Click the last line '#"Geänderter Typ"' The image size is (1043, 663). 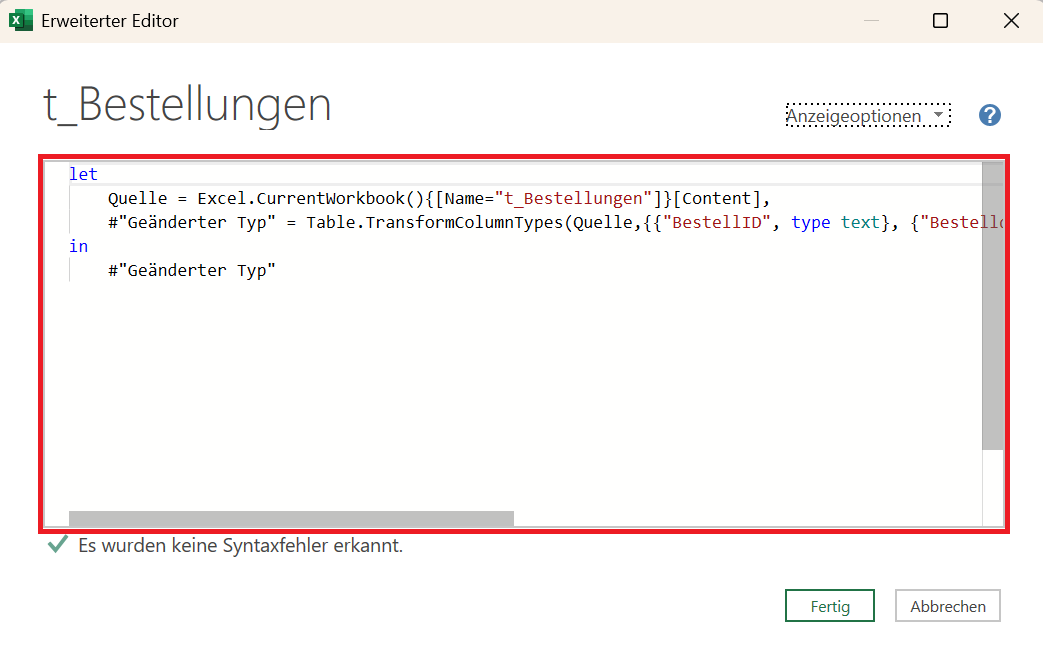tap(191, 270)
